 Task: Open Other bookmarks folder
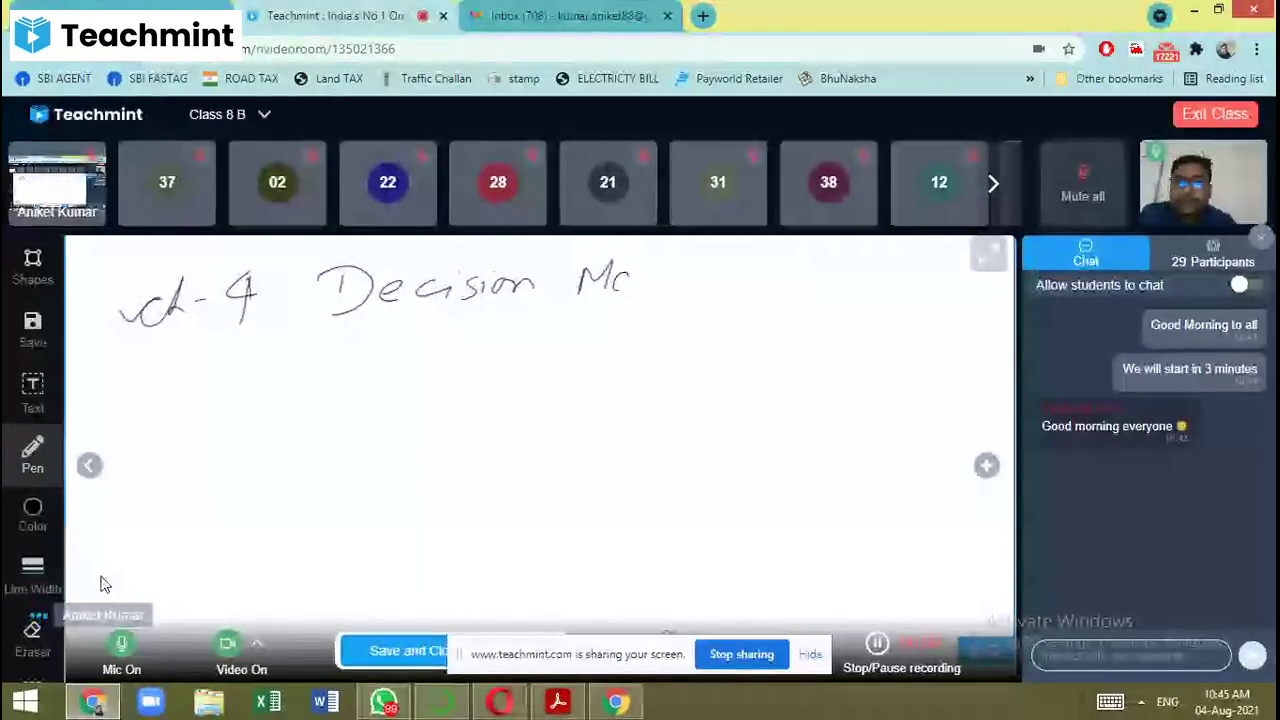1108,78
